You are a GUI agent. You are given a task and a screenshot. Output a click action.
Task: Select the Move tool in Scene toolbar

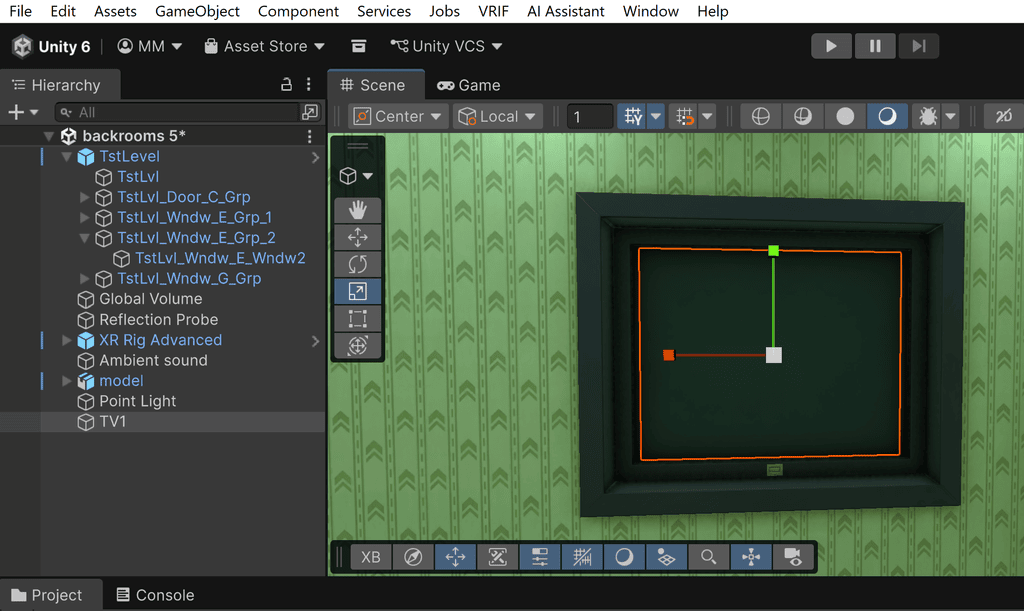tap(357, 237)
